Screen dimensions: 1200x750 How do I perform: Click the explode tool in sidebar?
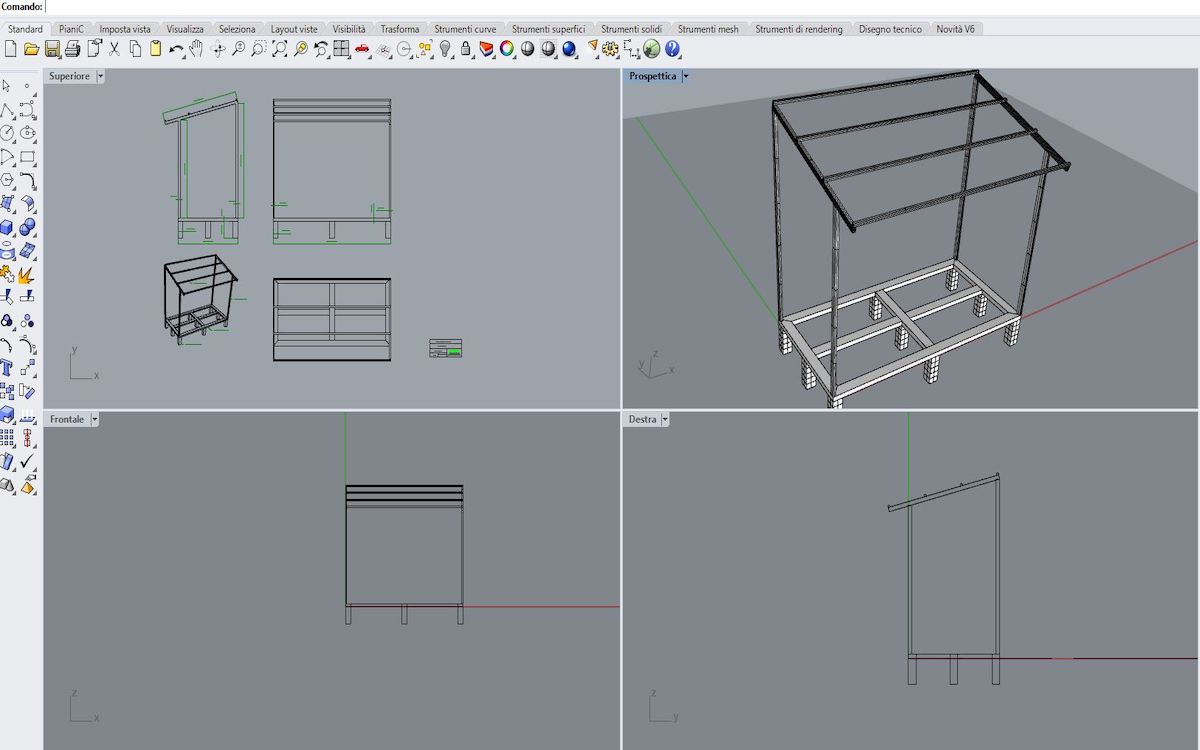(28, 274)
